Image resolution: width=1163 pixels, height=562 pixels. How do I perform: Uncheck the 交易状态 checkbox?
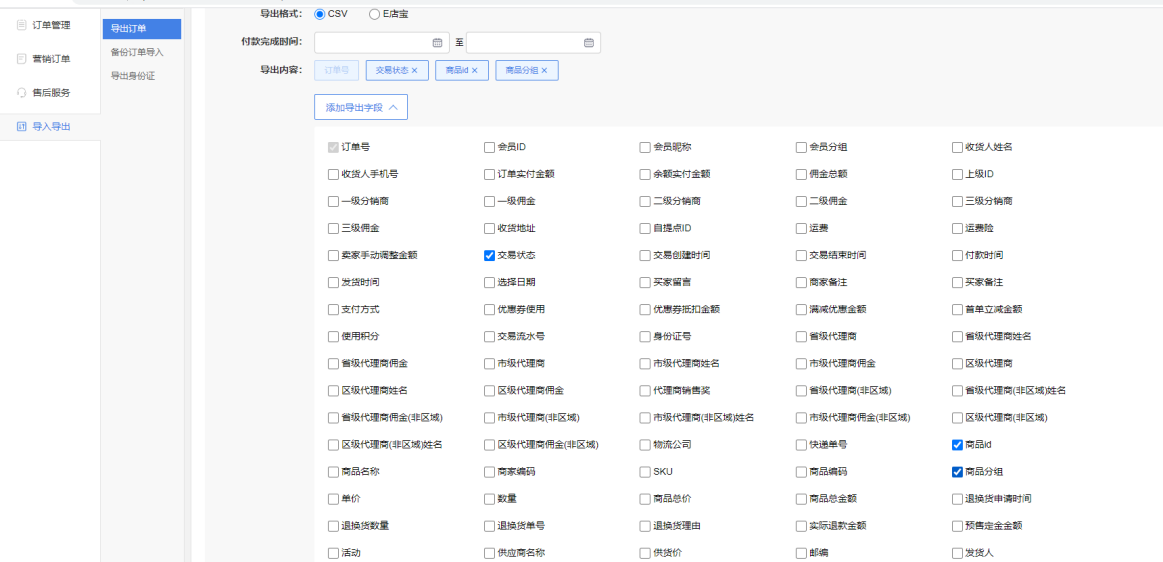489,256
